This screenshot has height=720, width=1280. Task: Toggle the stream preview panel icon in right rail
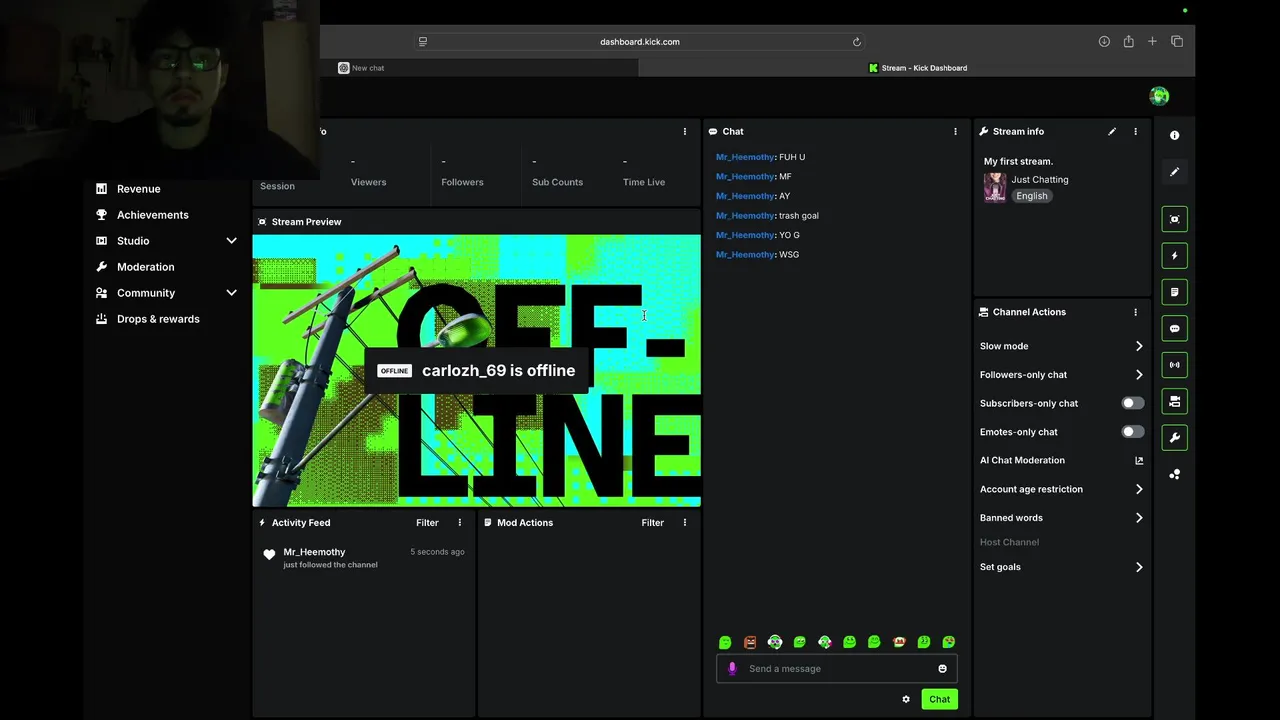(1175, 219)
